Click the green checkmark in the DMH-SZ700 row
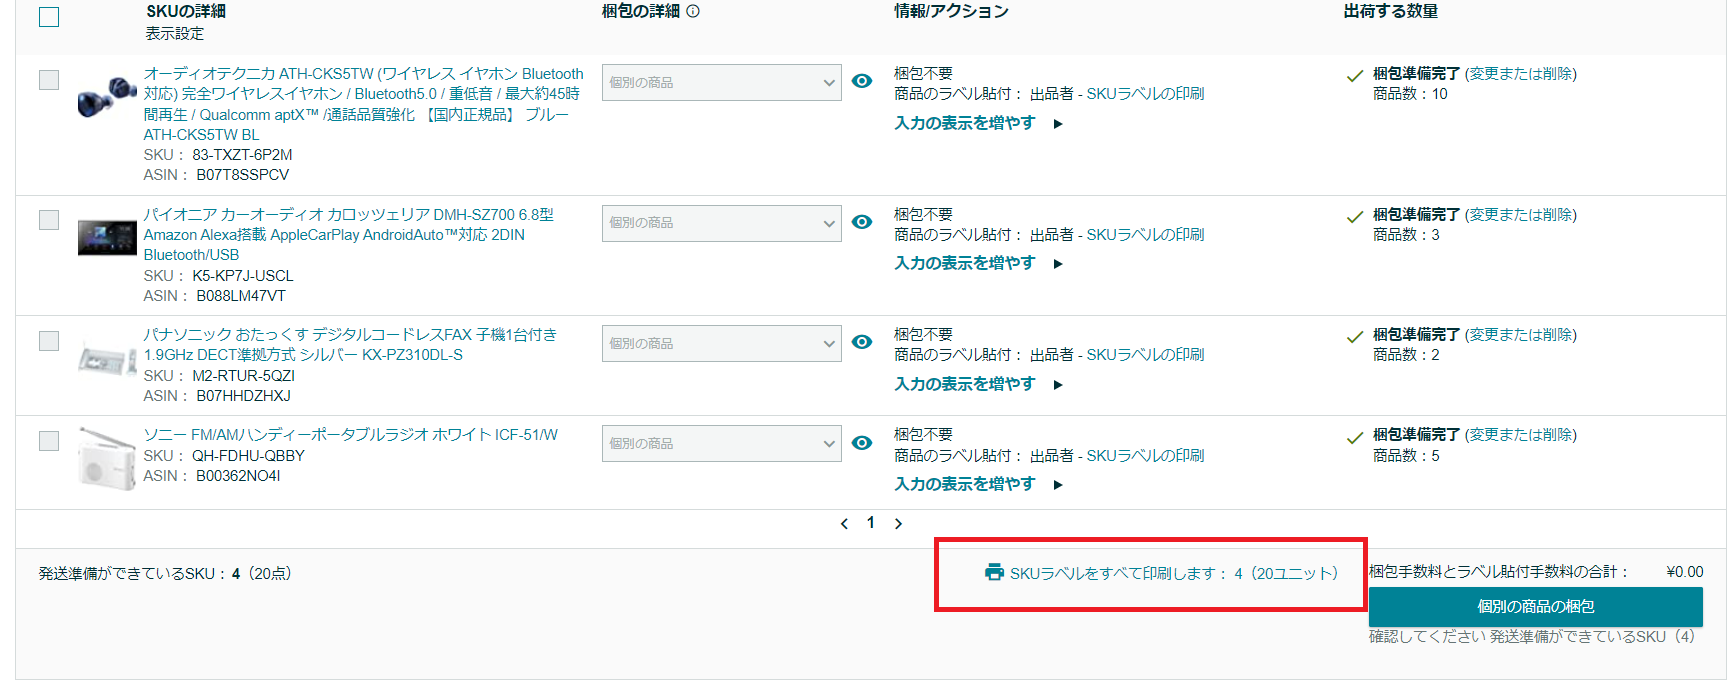1734x686 pixels. click(x=1355, y=217)
